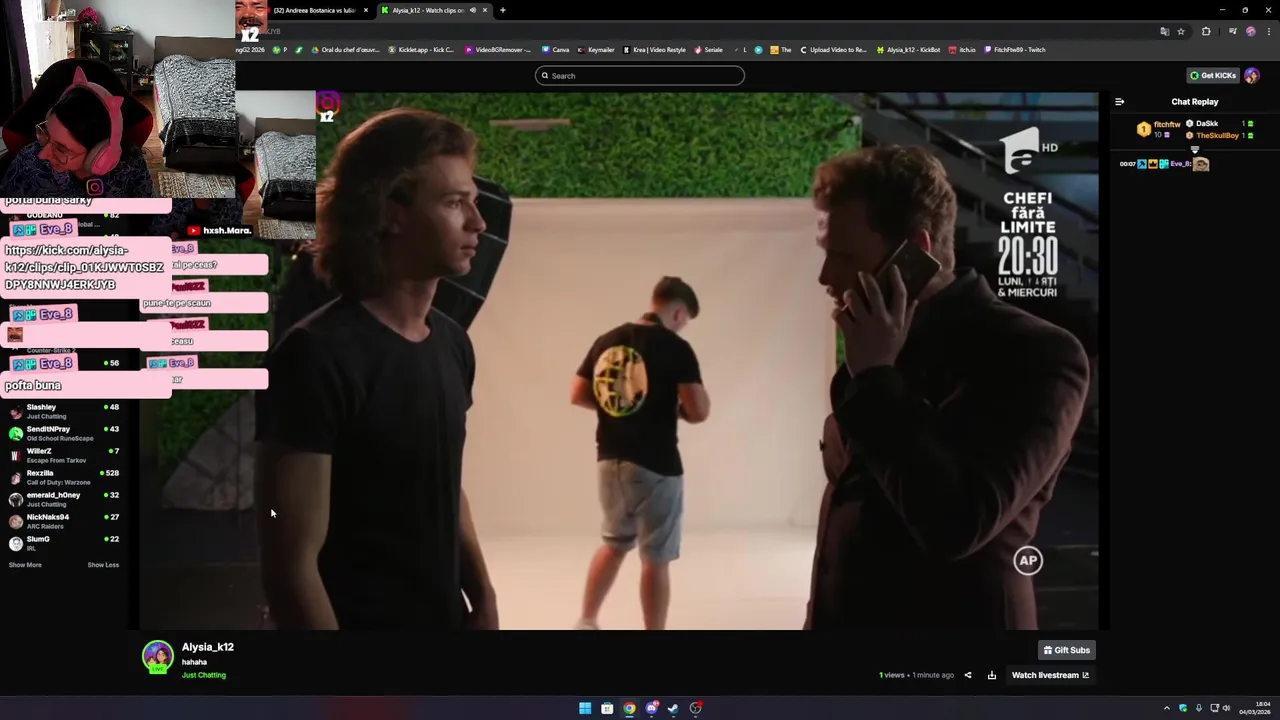1280x720 pixels.
Task: Open a new browser tab
Action: pos(503,10)
